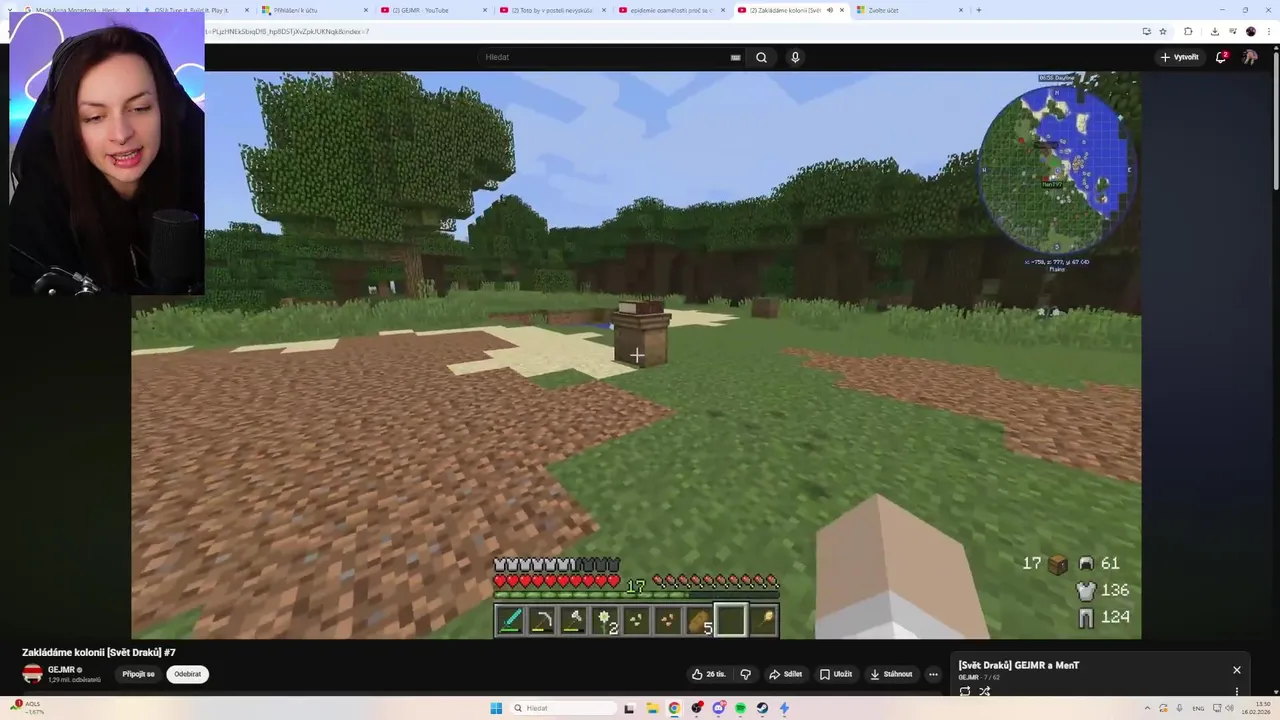Image resolution: width=1280 pixels, height=720 pixels.
Task: Open Spotify from taskbar
Action: [x=740, y=708]
